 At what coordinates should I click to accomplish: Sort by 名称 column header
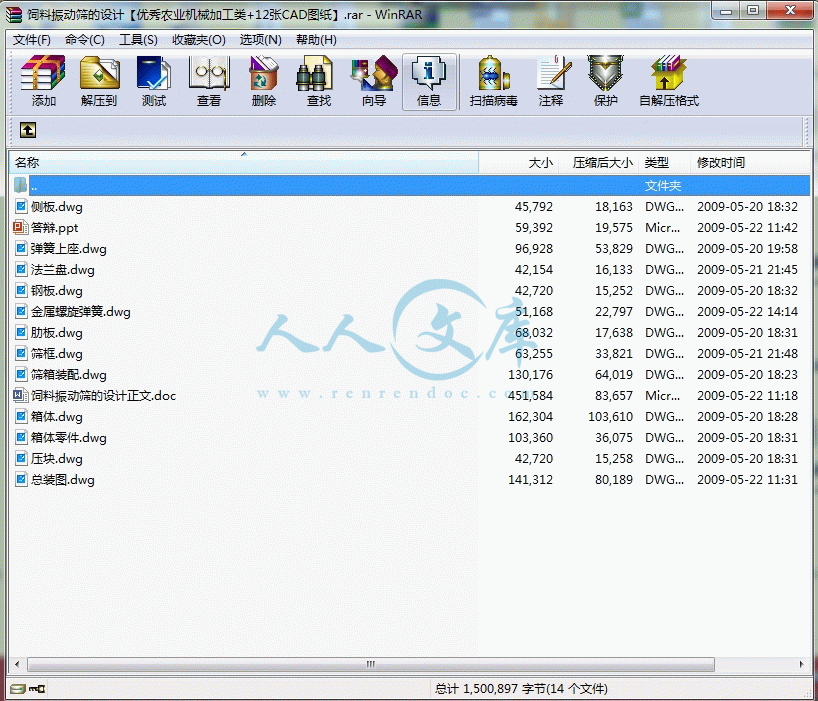pyautogui.click(x=244, y=163)
